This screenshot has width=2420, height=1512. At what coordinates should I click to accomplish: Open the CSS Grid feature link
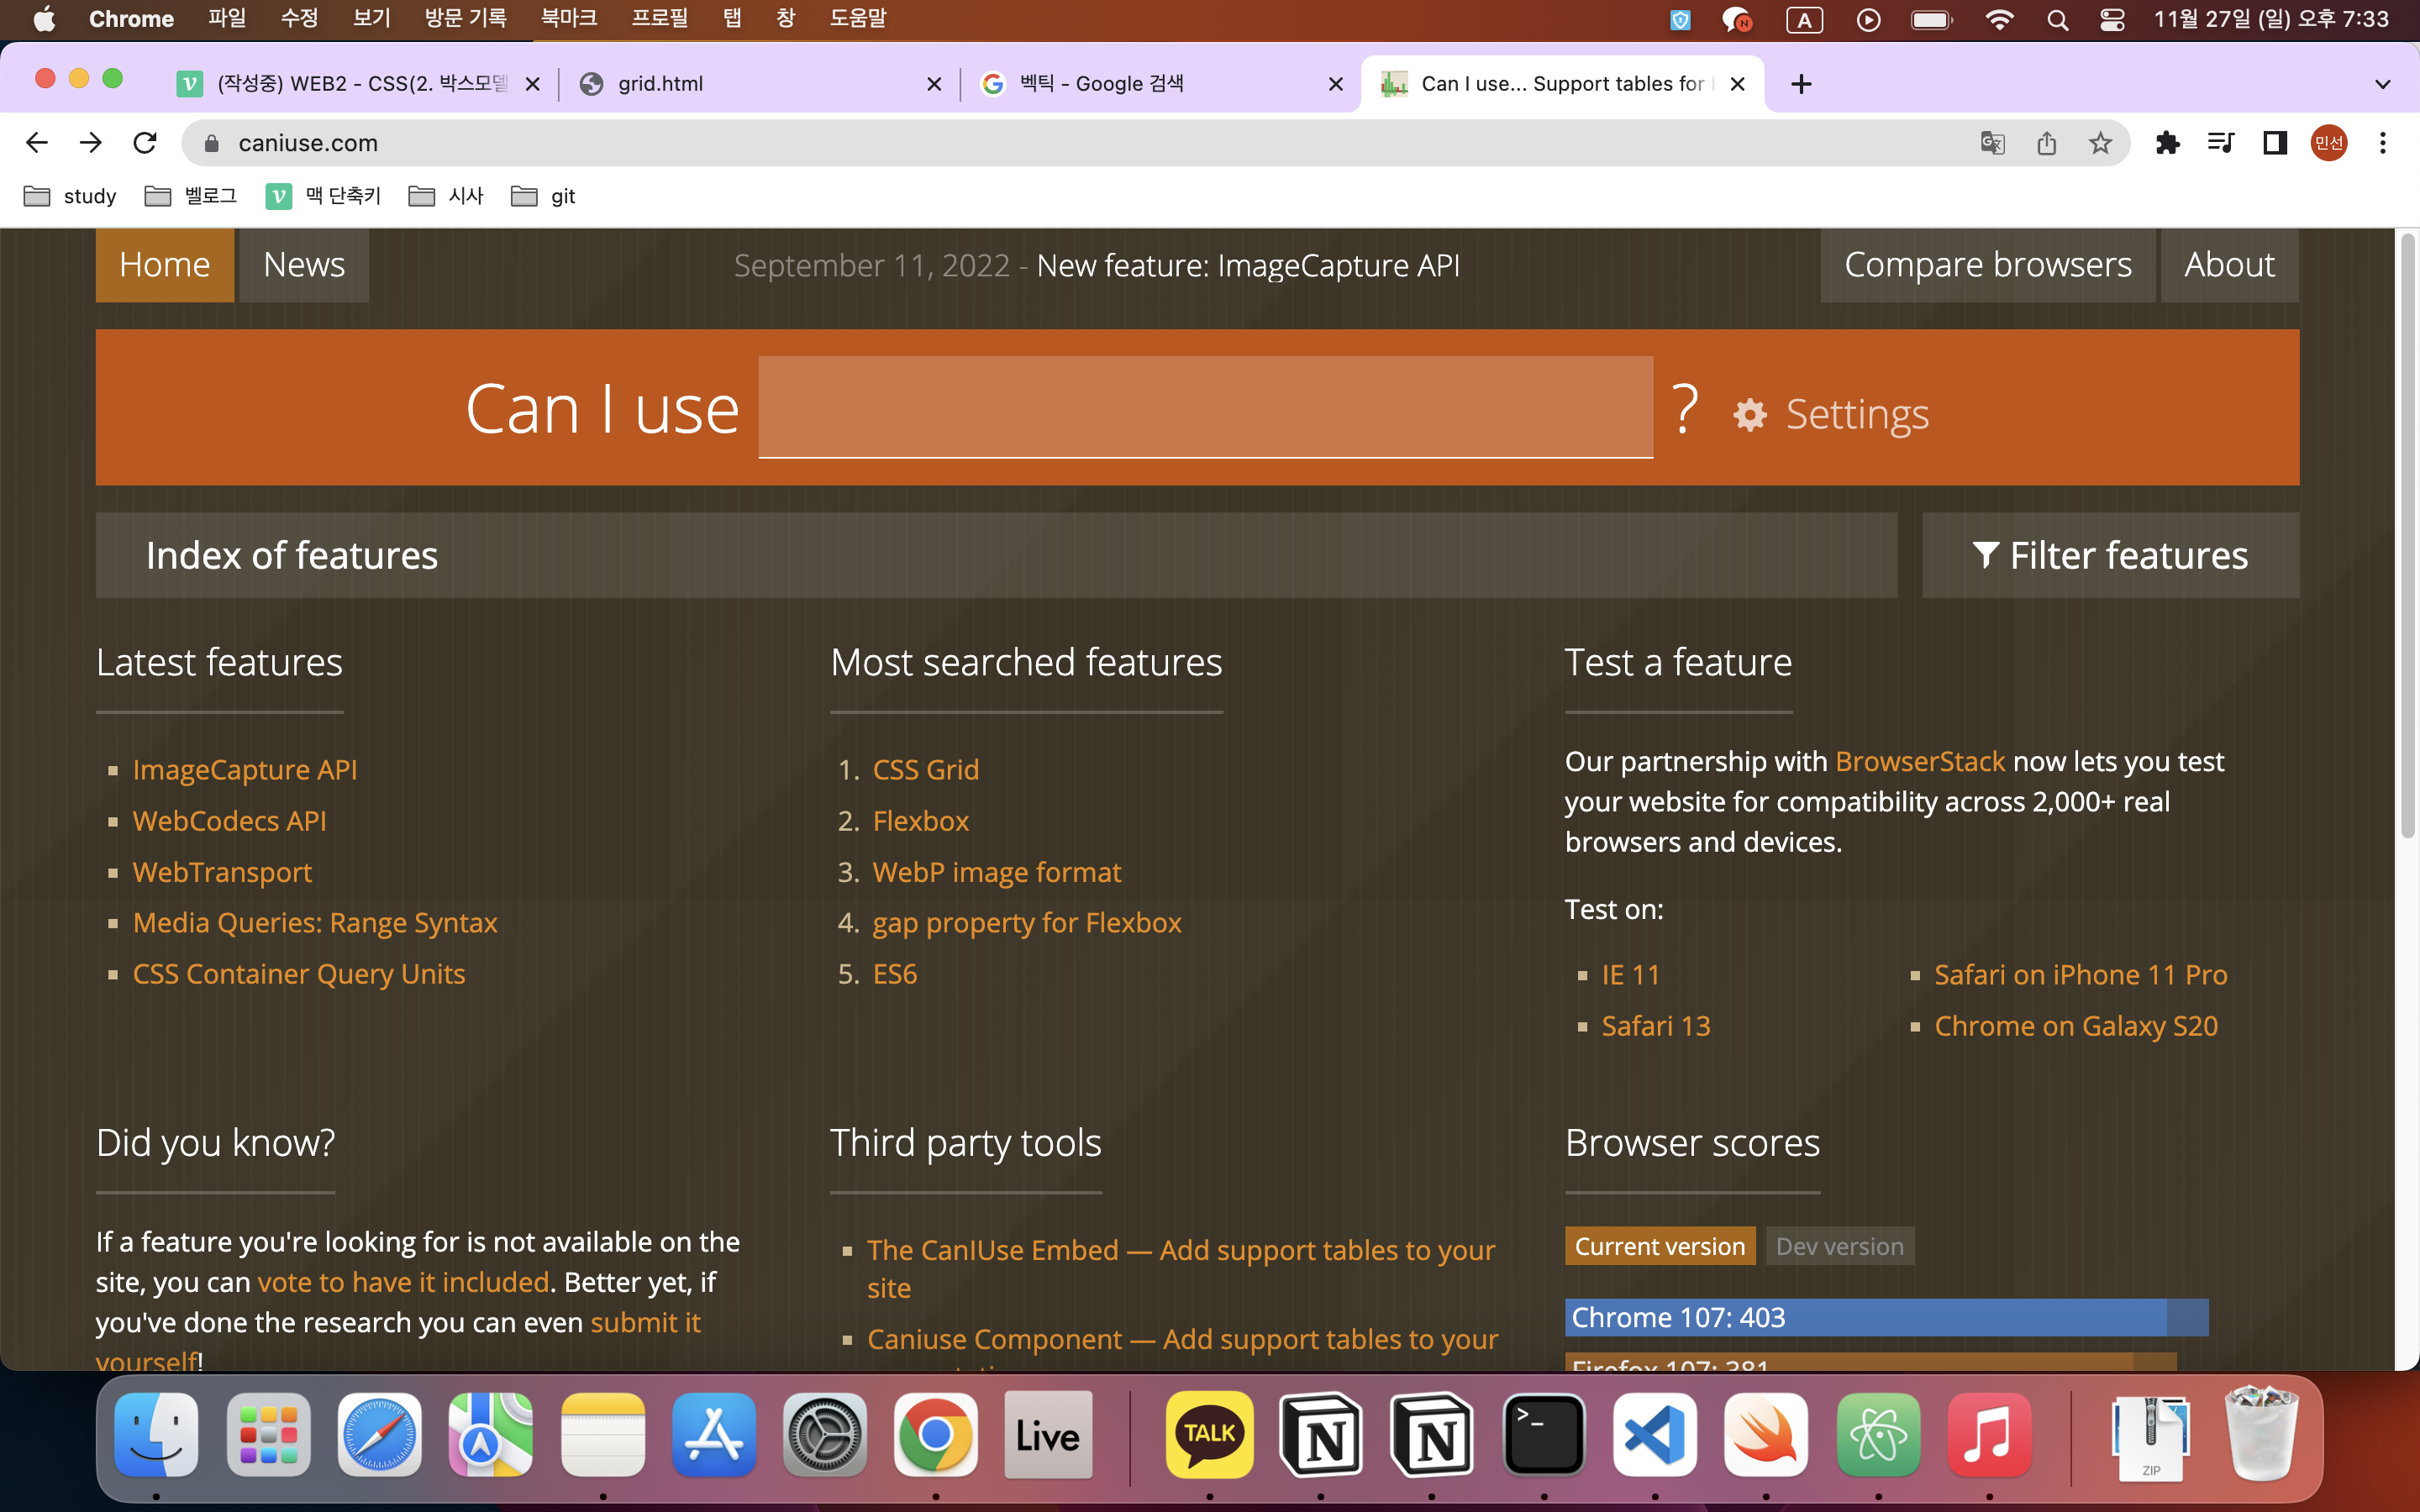(x=926, y=769)
